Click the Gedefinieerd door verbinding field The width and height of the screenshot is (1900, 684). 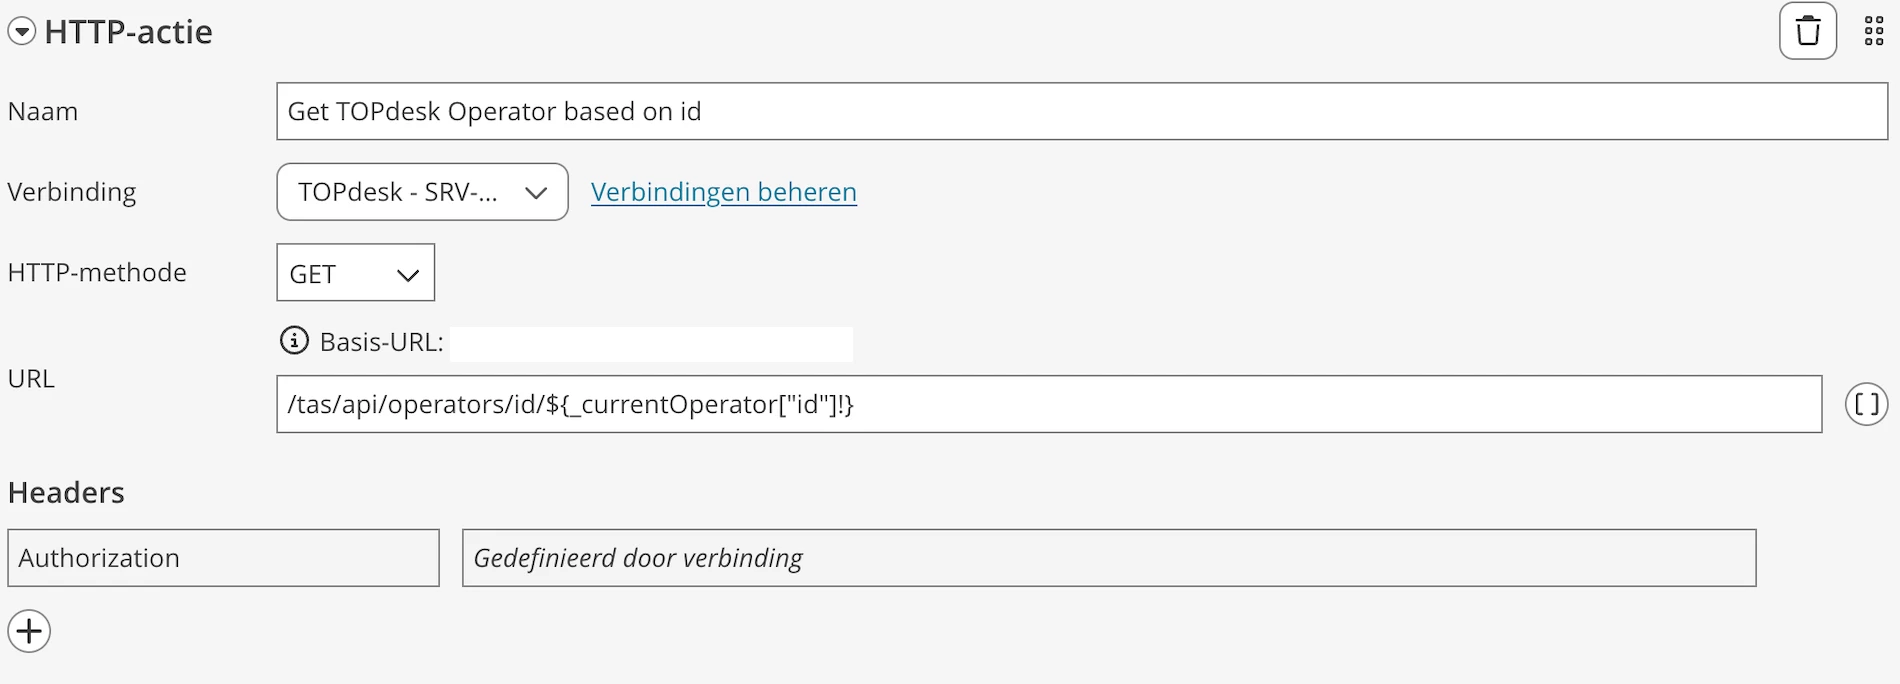click(x=1109, y=558)
